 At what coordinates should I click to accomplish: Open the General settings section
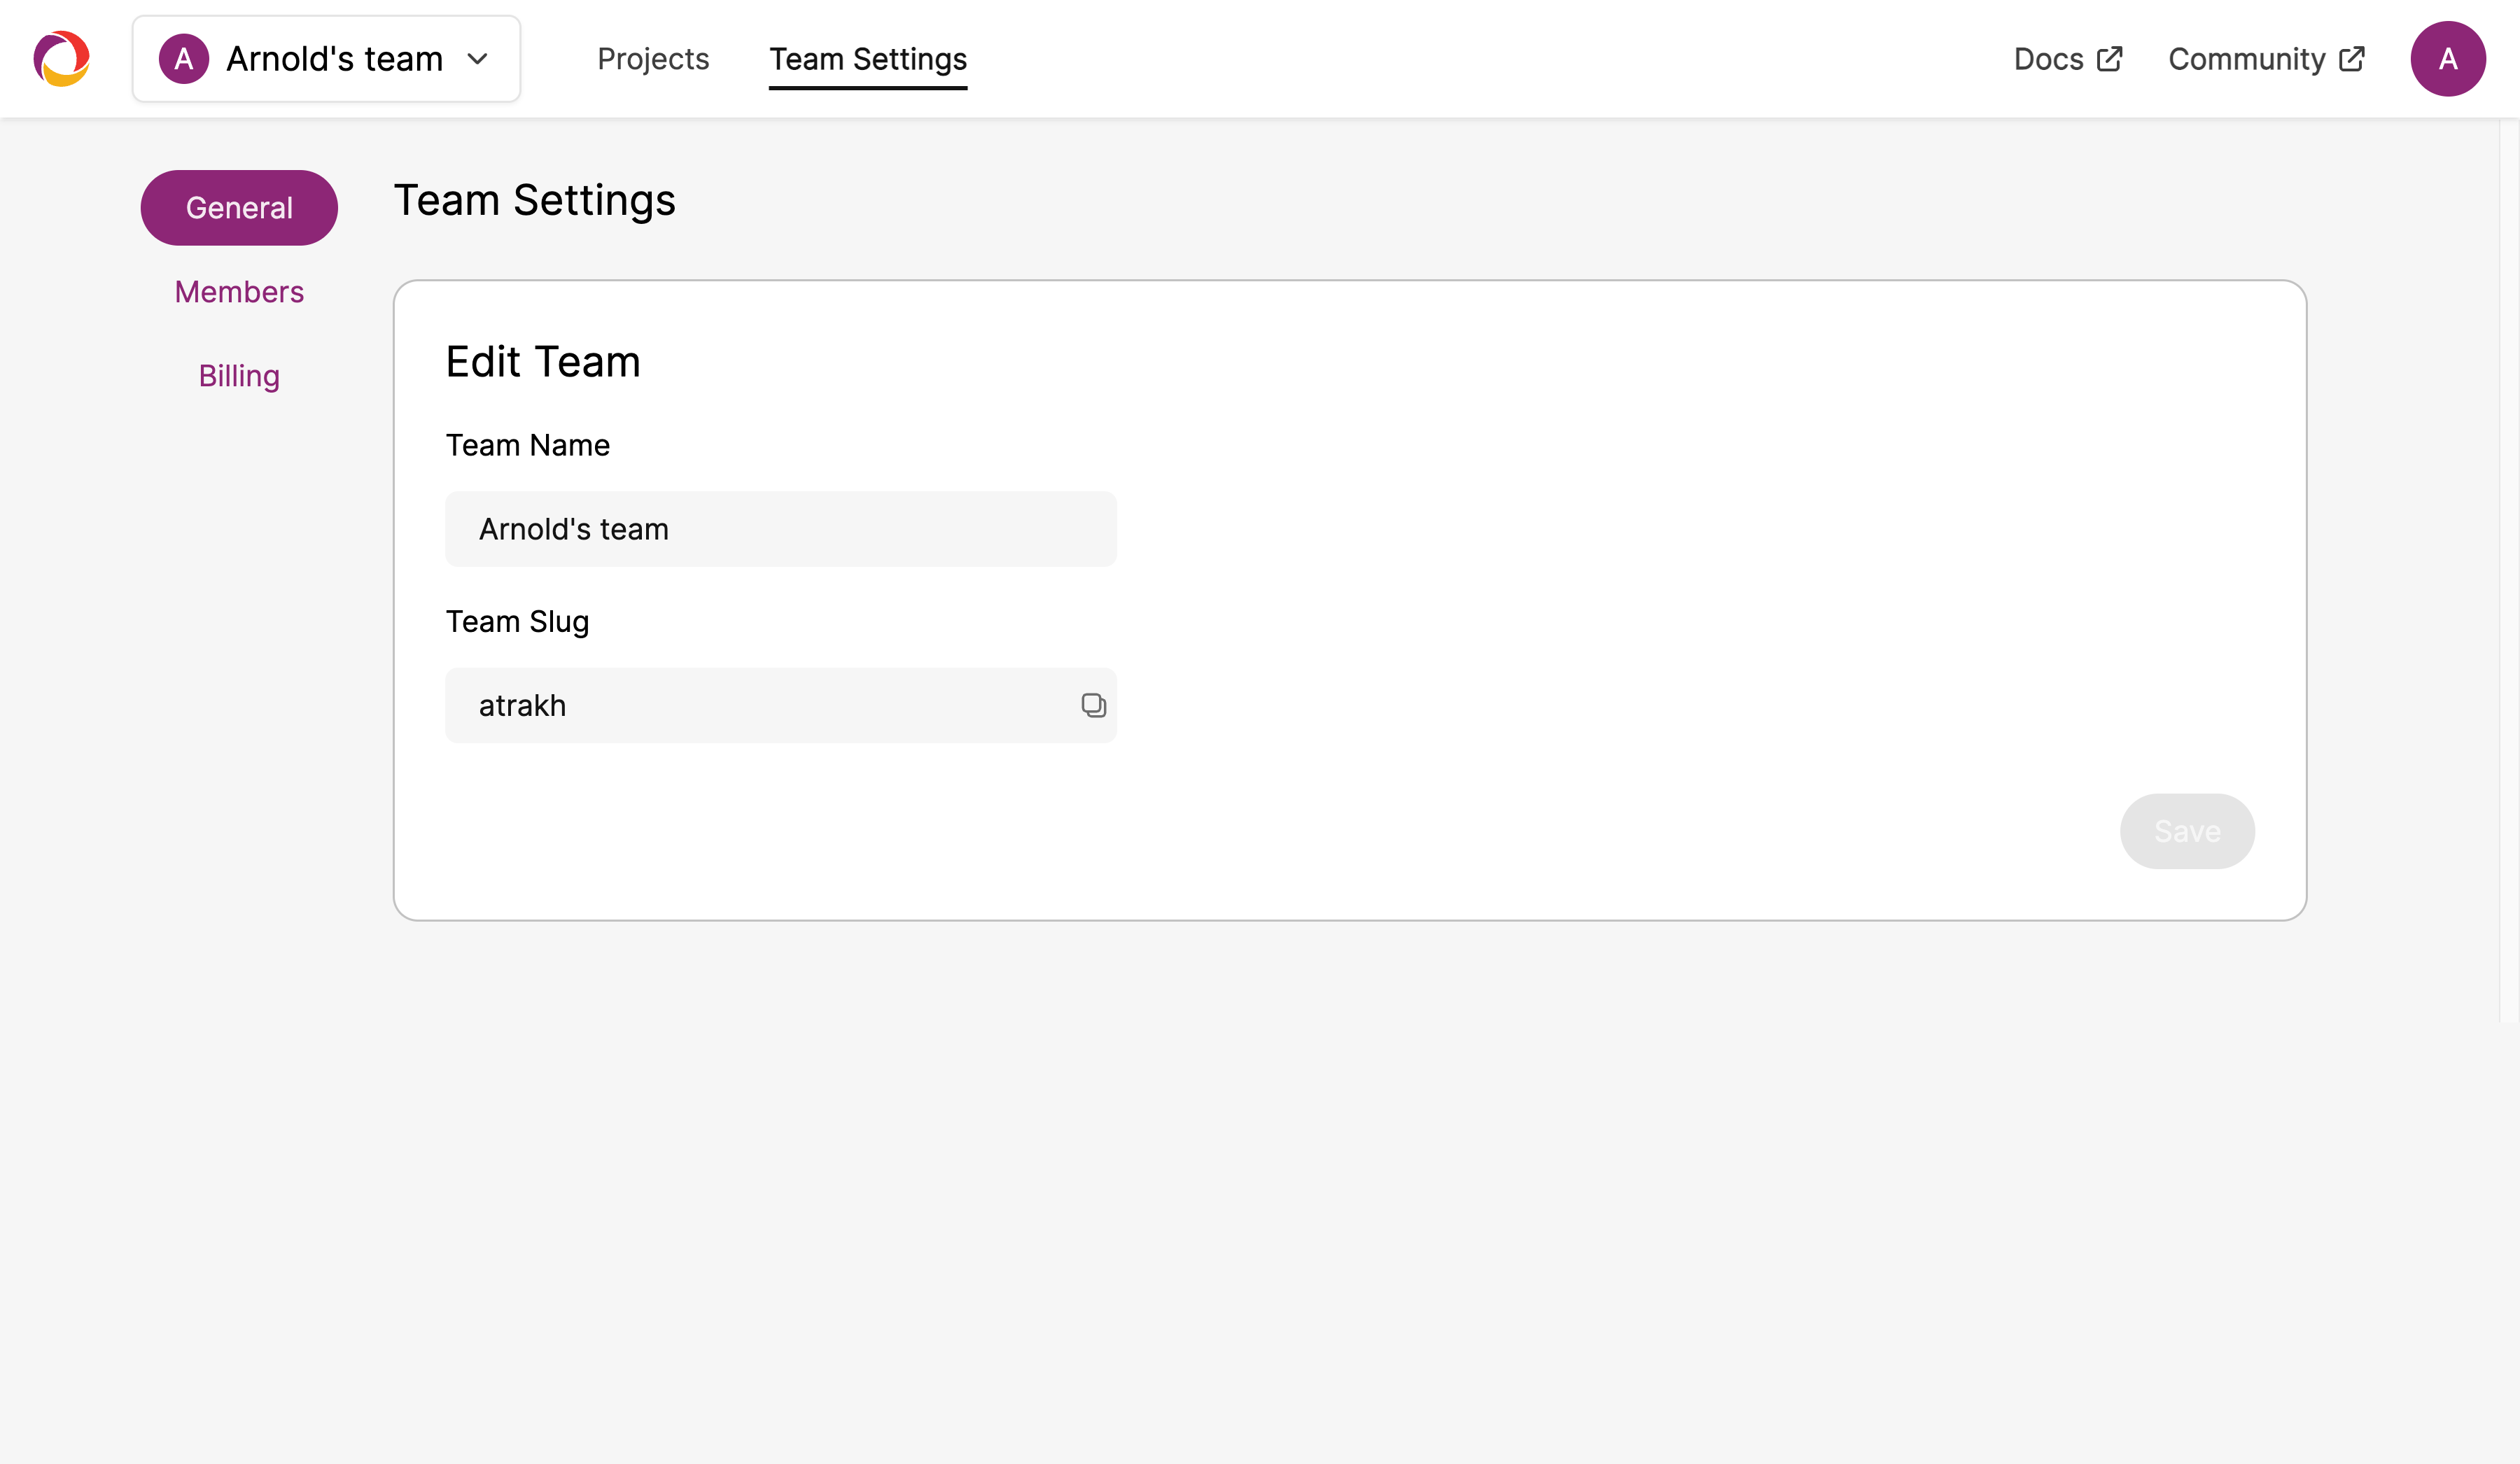tap(239, 208)
